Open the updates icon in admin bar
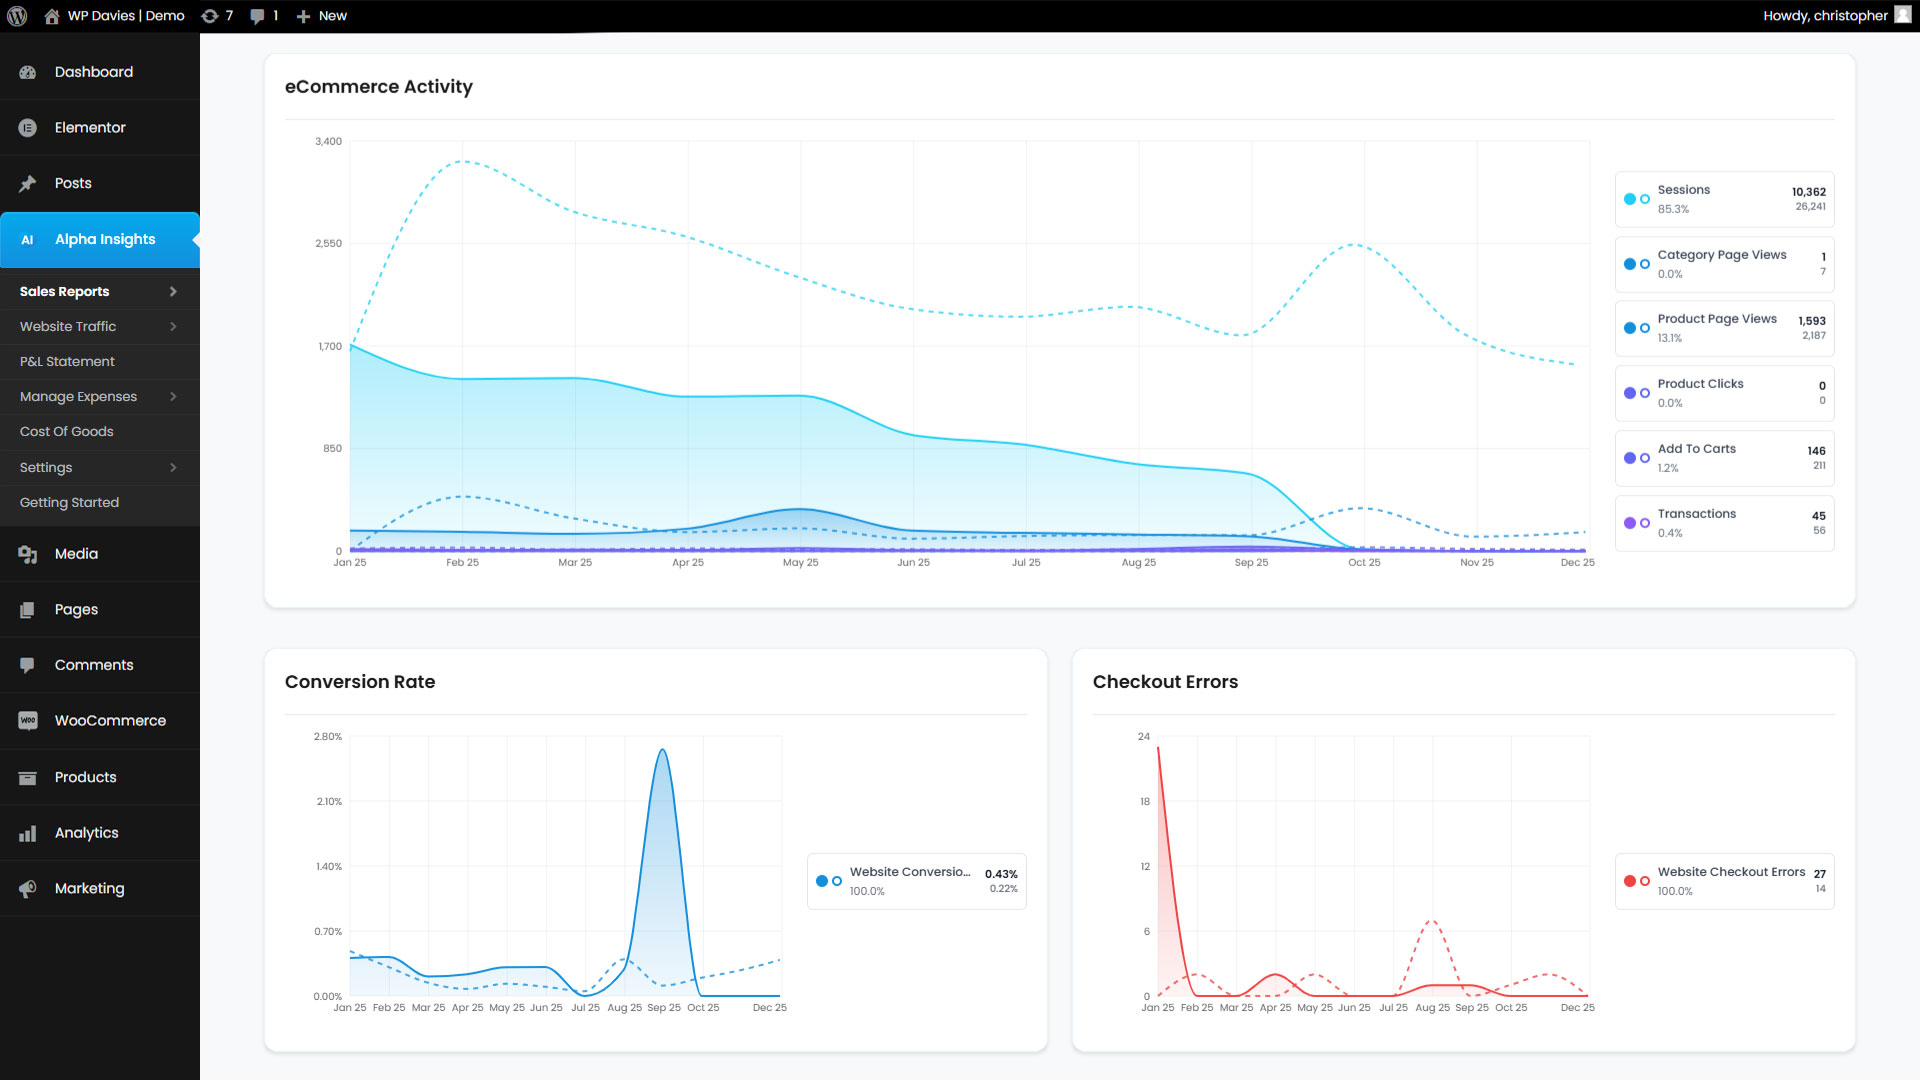The width and height of the screenshot is (1920, 1080). click(x=210, y=16)
